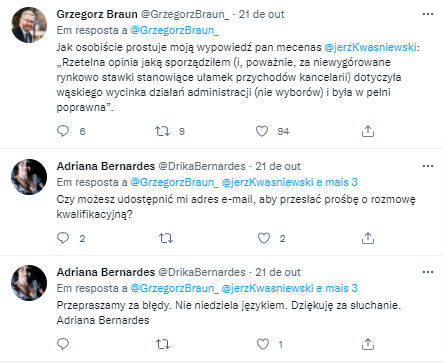Retweet Adriana's tweet about adres e-mail

point(166,238)
